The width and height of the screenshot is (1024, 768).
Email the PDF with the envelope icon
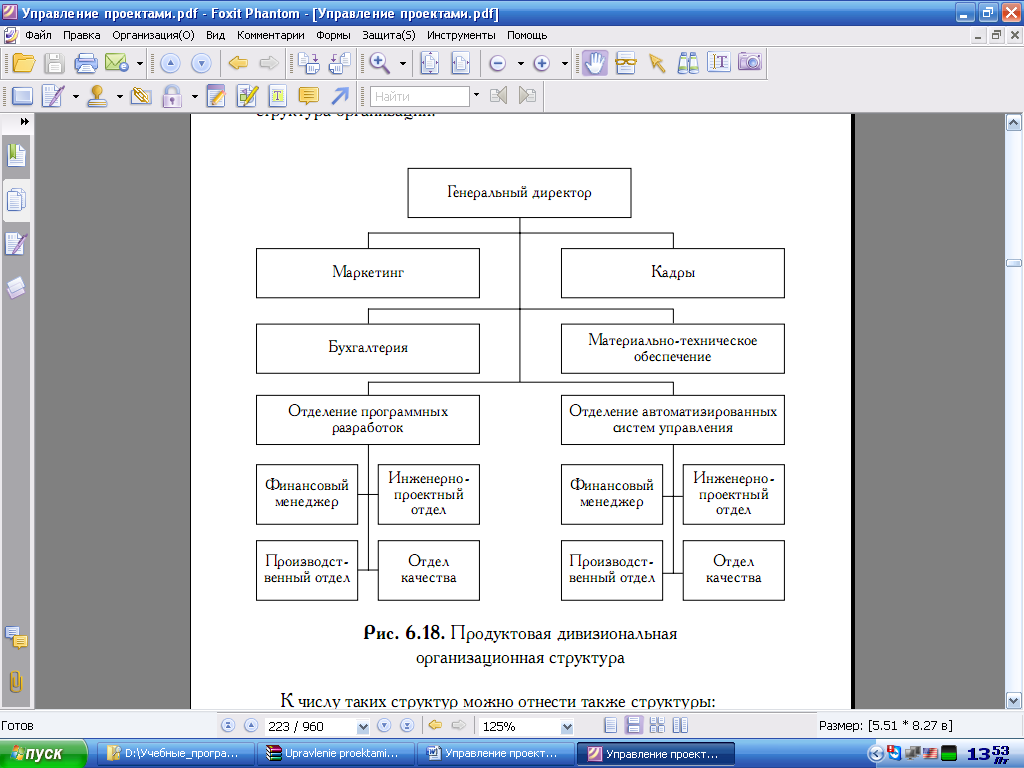(x=117, y=63)
